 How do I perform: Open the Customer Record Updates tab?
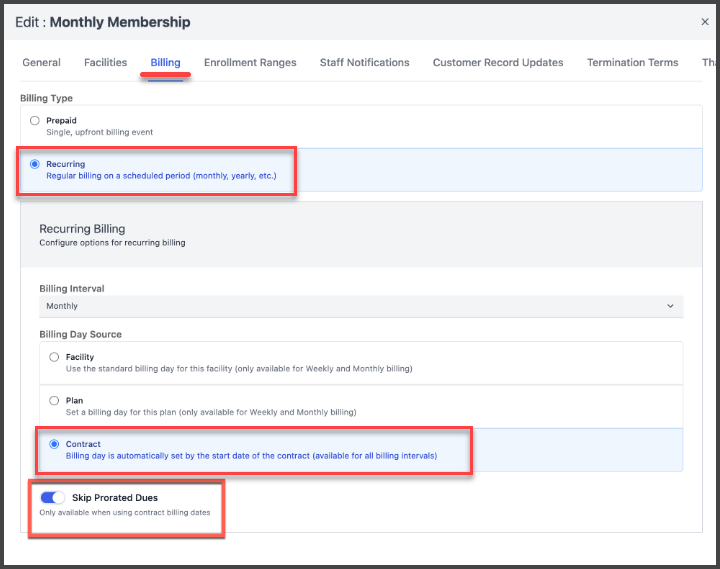coord(498,62)
